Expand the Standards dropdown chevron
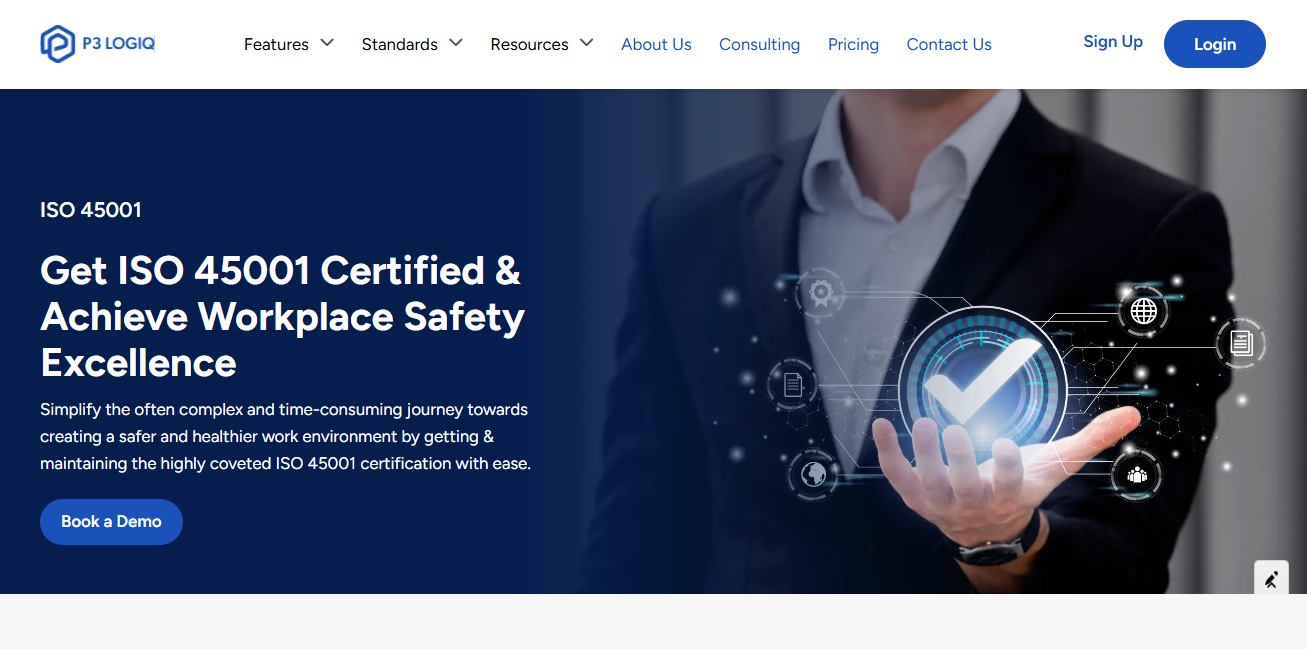 pyautogui.click(x=455, y=43)
